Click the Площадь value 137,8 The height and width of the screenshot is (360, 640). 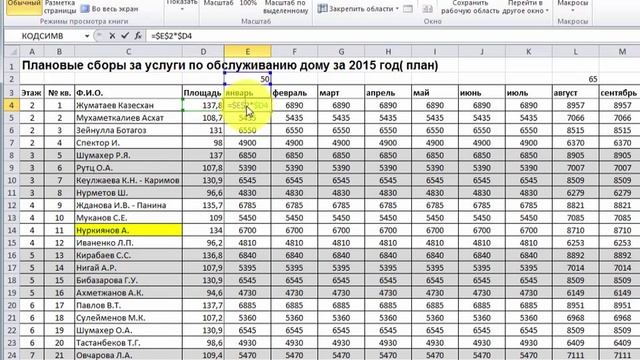coord(203,105)
